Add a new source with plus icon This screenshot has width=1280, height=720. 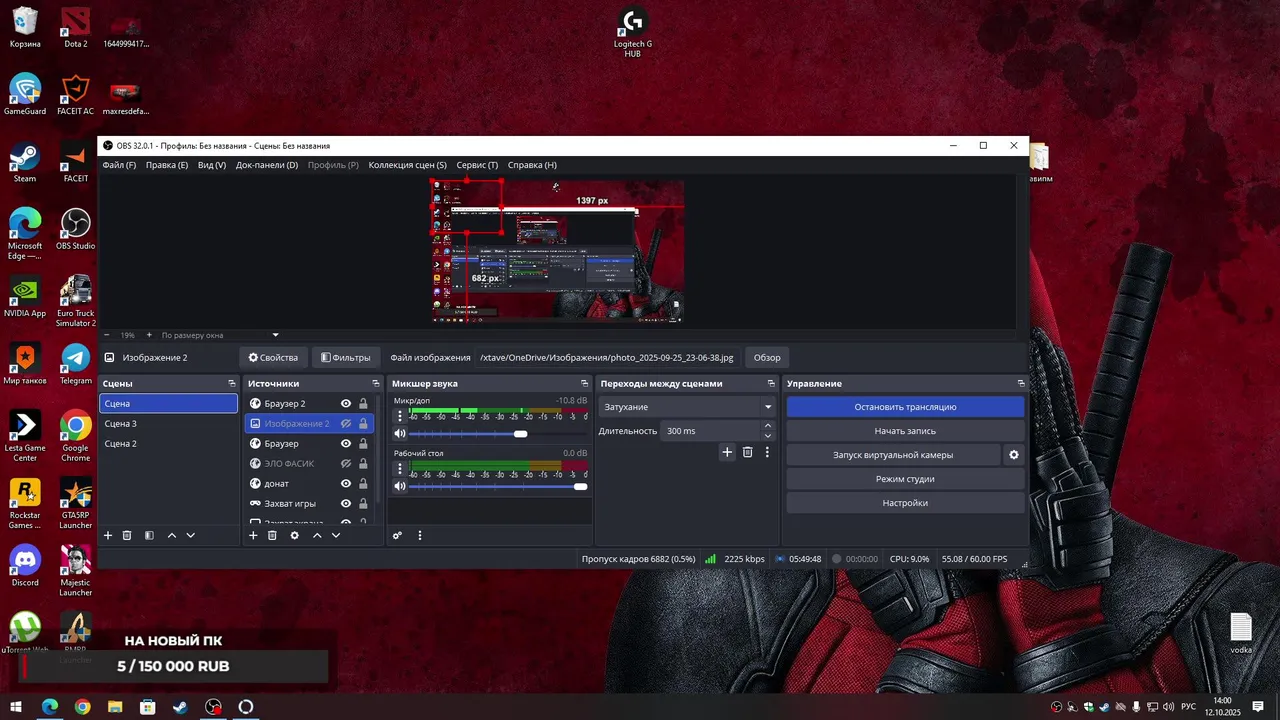253,535
